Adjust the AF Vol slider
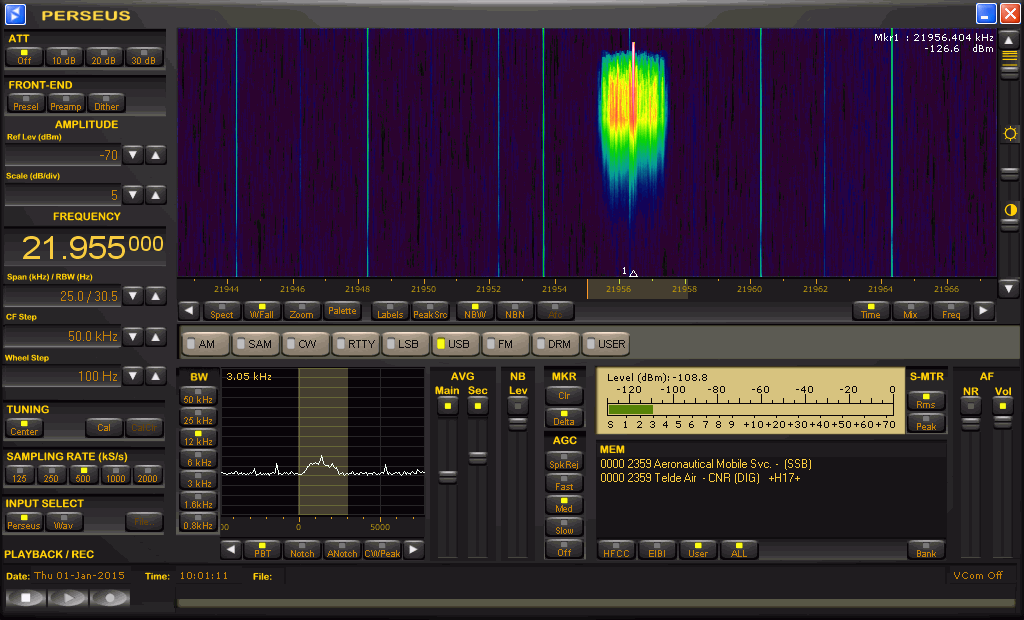This screenshot has width=1024, height=620. coord(1002,424)
